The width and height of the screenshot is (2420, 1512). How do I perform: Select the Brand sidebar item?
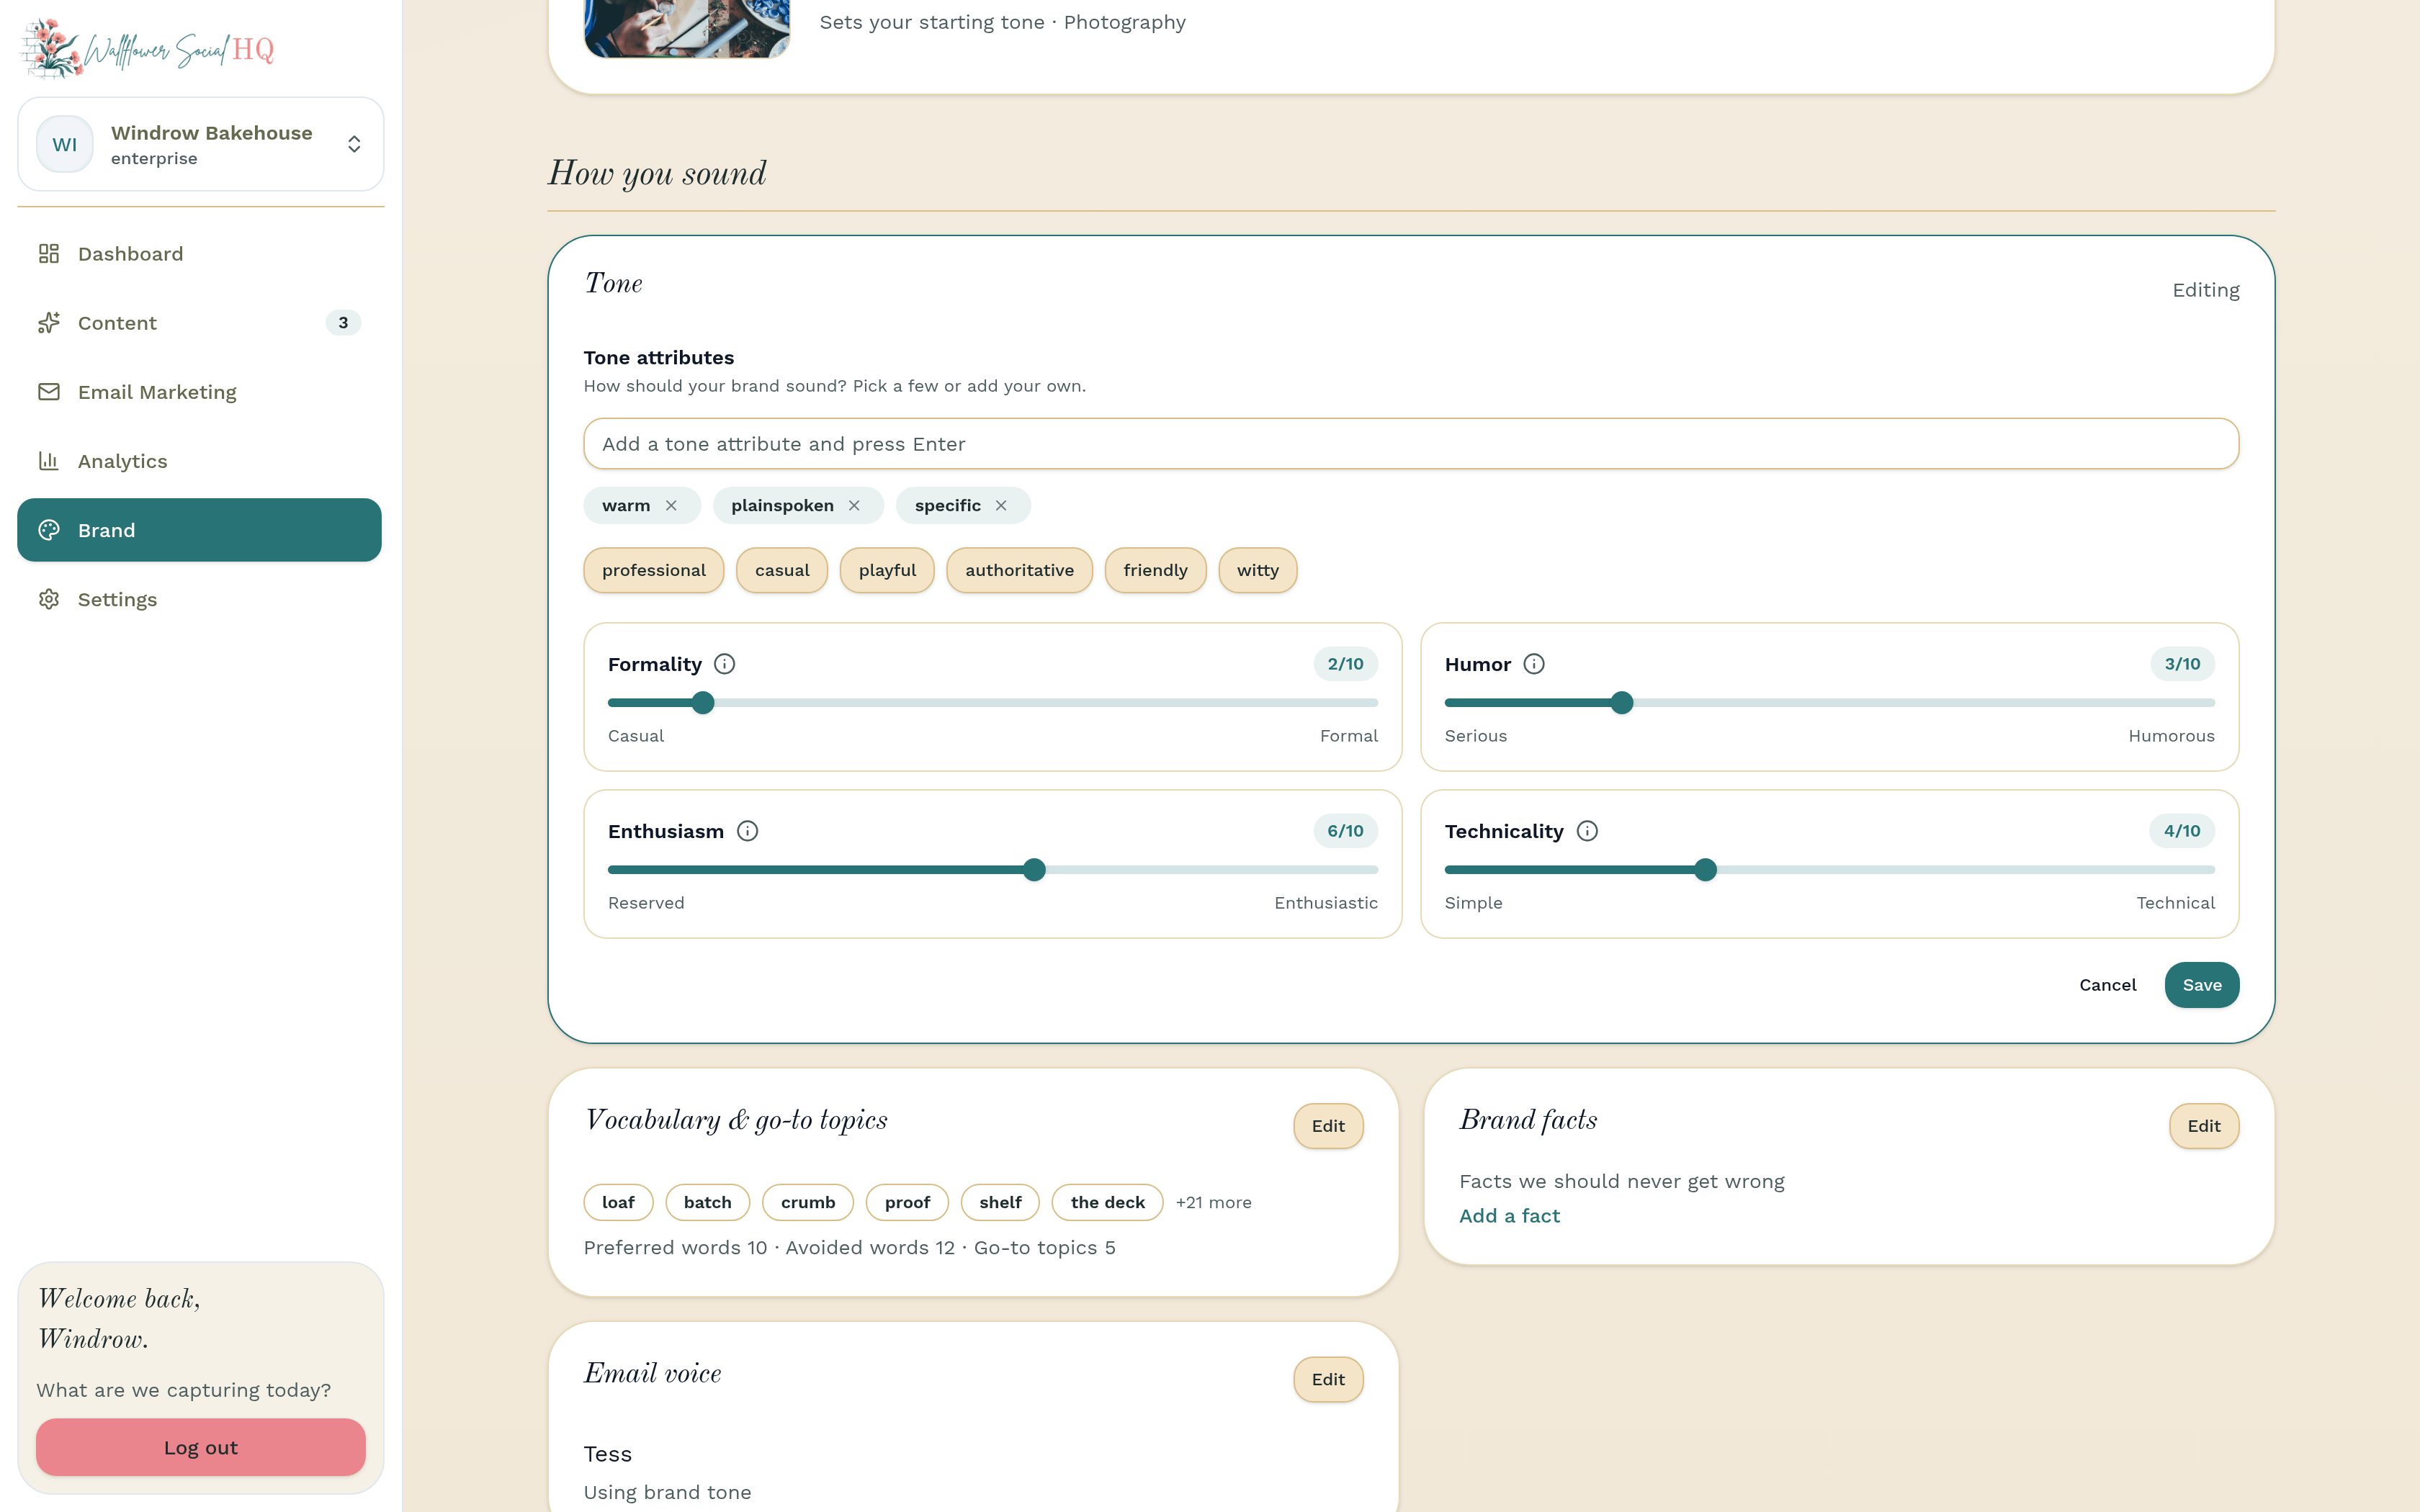tap(199, 530)
